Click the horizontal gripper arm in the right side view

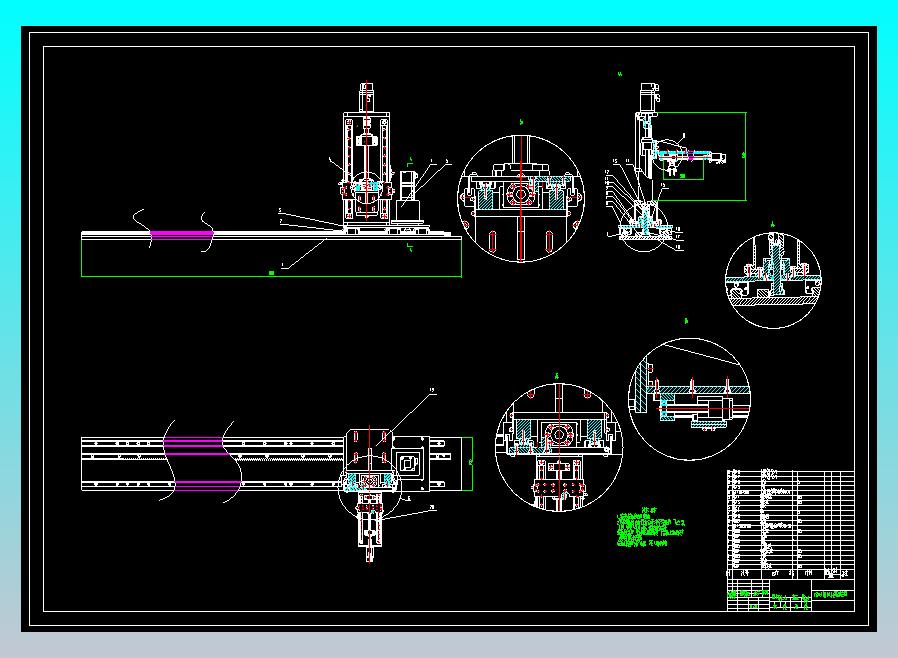pyautogui.click(x=690, y=155)
